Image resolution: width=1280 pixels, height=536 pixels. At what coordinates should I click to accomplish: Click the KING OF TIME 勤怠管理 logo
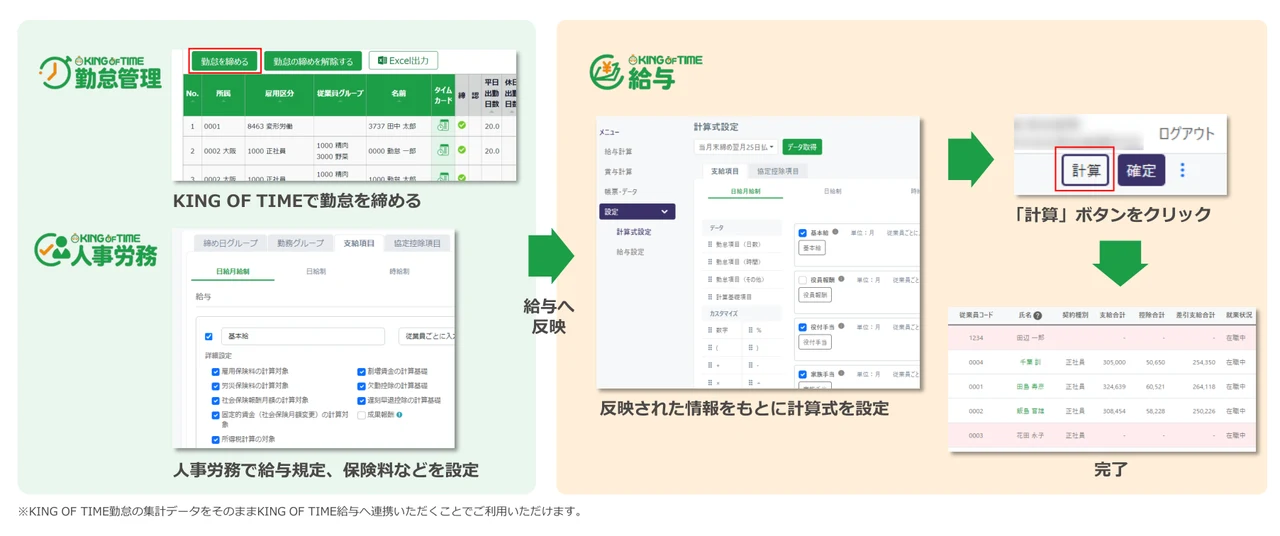tap(100, 71)
